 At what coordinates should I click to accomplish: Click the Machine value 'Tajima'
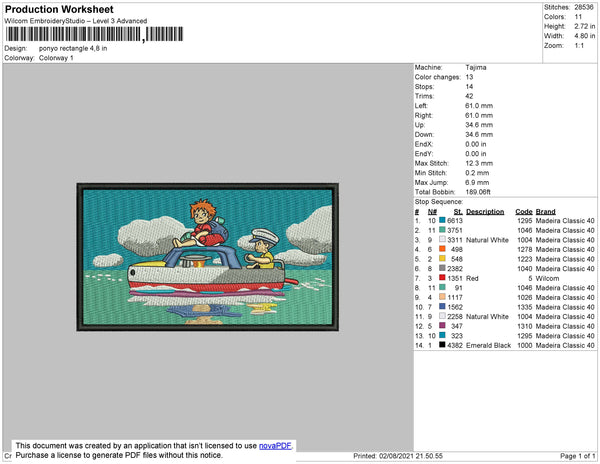[x=476, y=67]
